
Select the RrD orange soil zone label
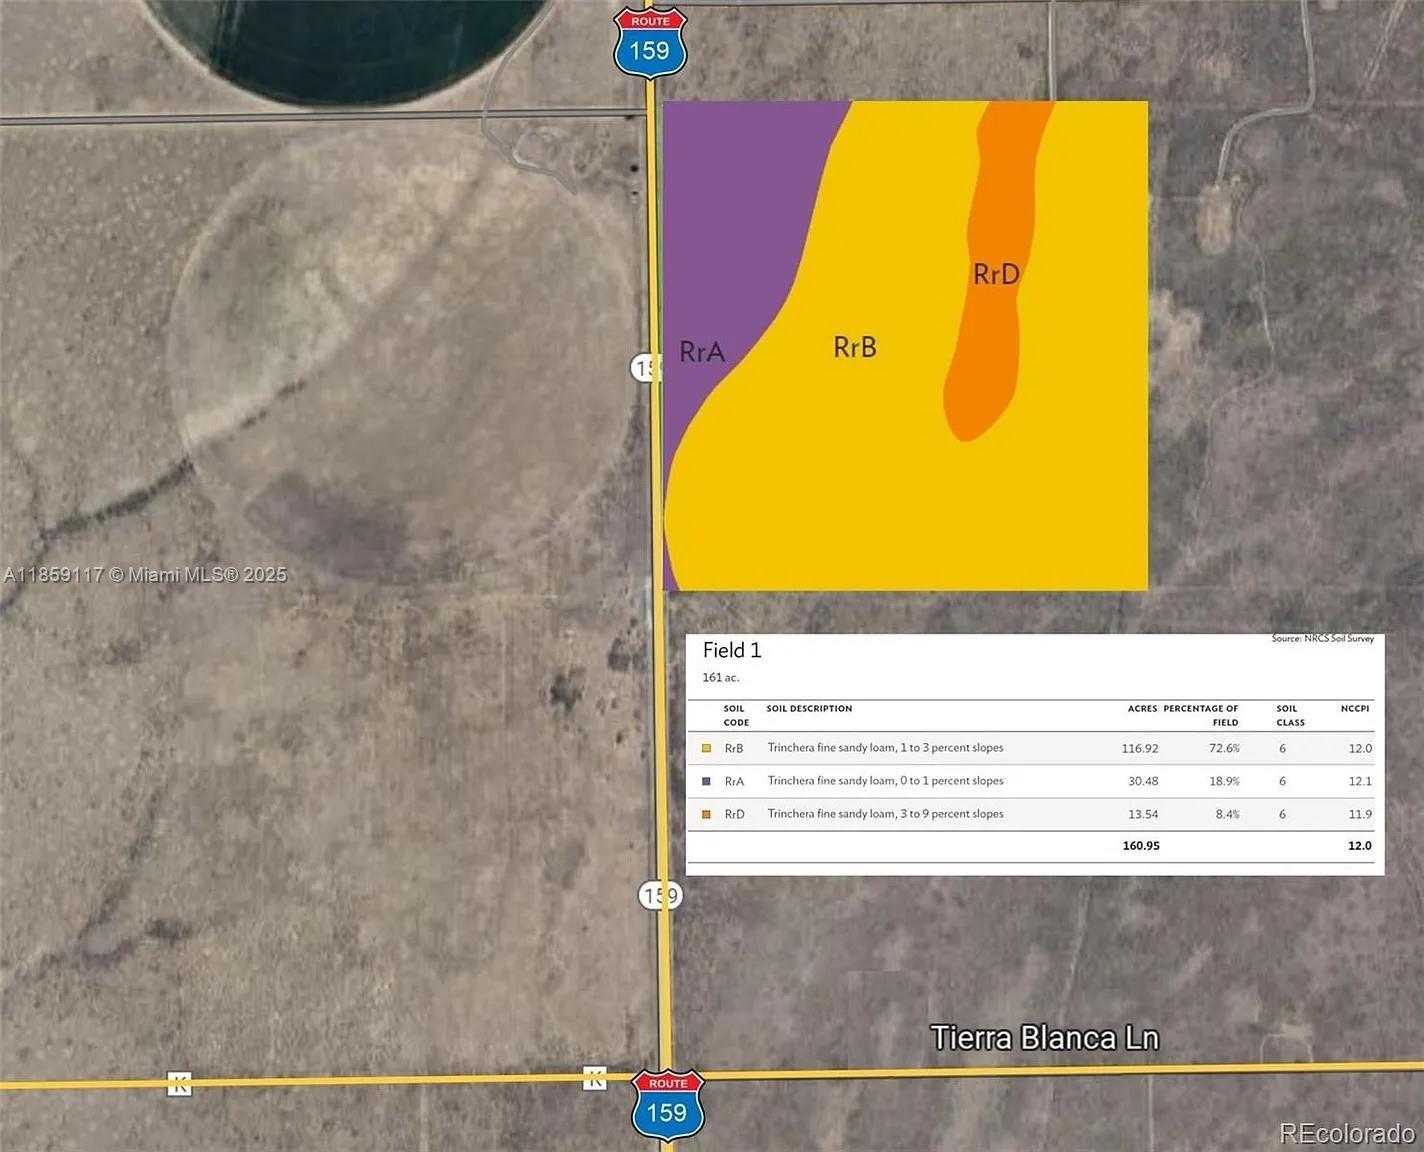[996, 274]
